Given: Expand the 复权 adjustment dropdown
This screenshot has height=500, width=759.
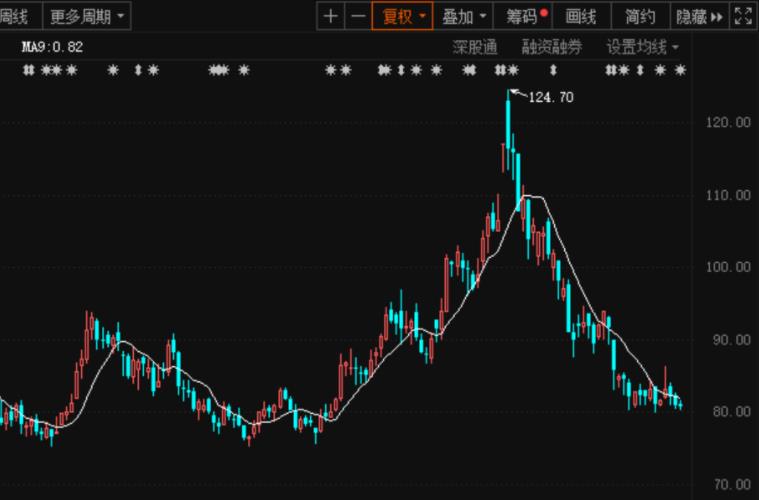Looking at the screenshot, I should (x=401, y=16).
